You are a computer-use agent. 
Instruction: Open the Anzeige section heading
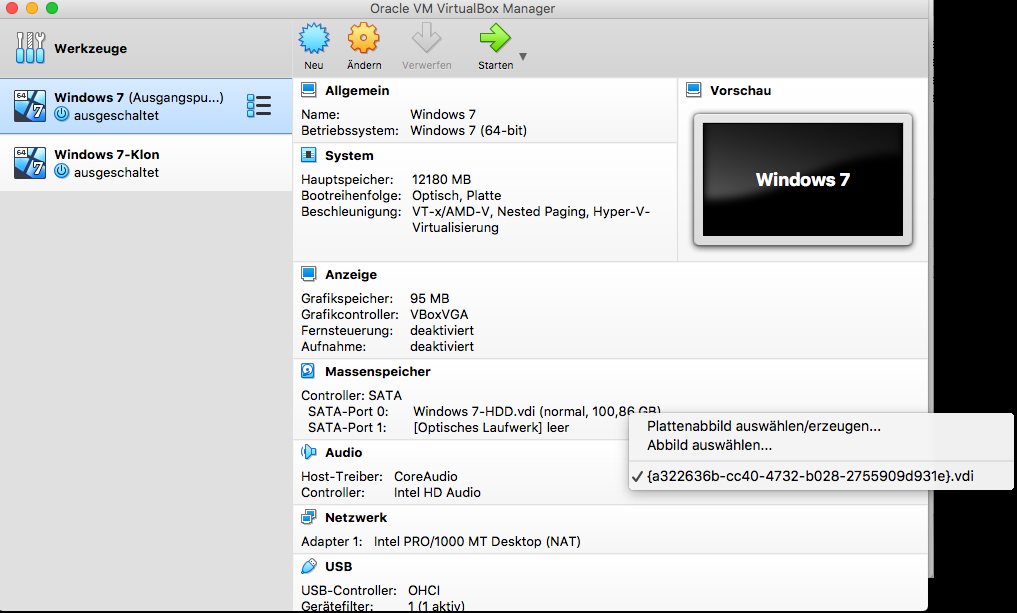click(351, 274)
